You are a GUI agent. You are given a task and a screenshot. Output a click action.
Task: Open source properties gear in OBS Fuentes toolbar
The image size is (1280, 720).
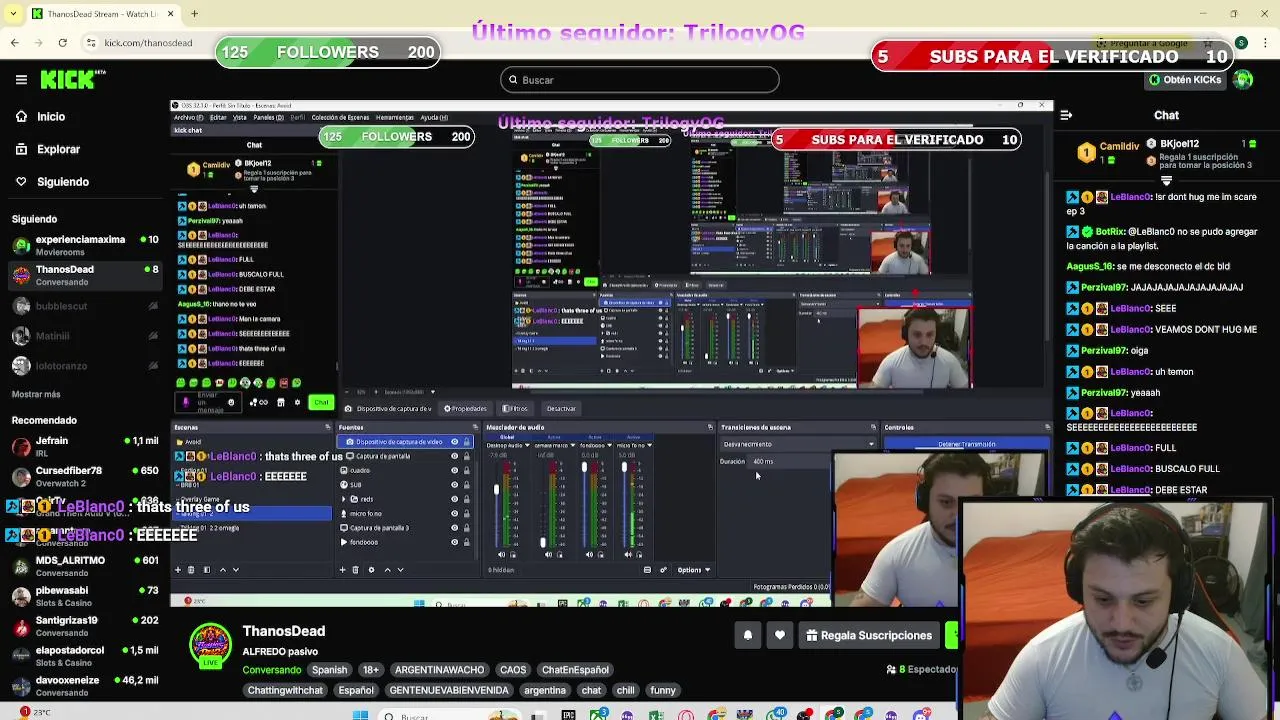[x=371, y=570]
